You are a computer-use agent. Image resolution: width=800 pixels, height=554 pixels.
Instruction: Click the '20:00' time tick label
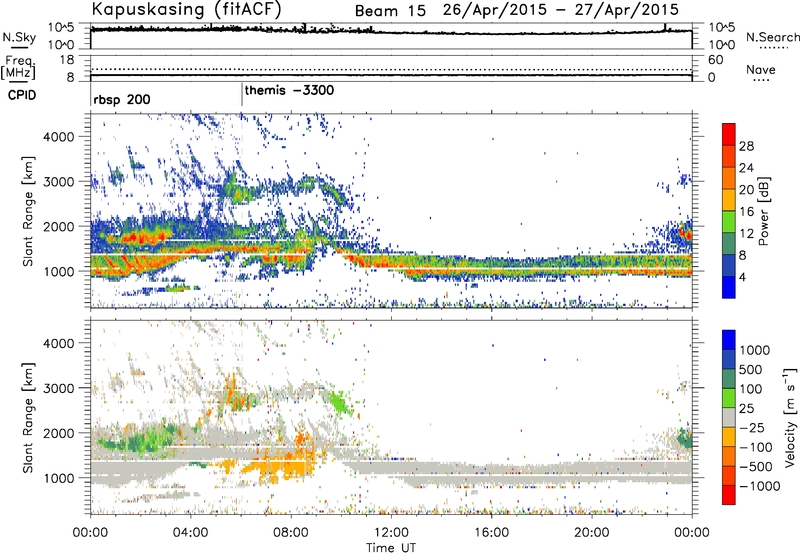click(592, 533)
